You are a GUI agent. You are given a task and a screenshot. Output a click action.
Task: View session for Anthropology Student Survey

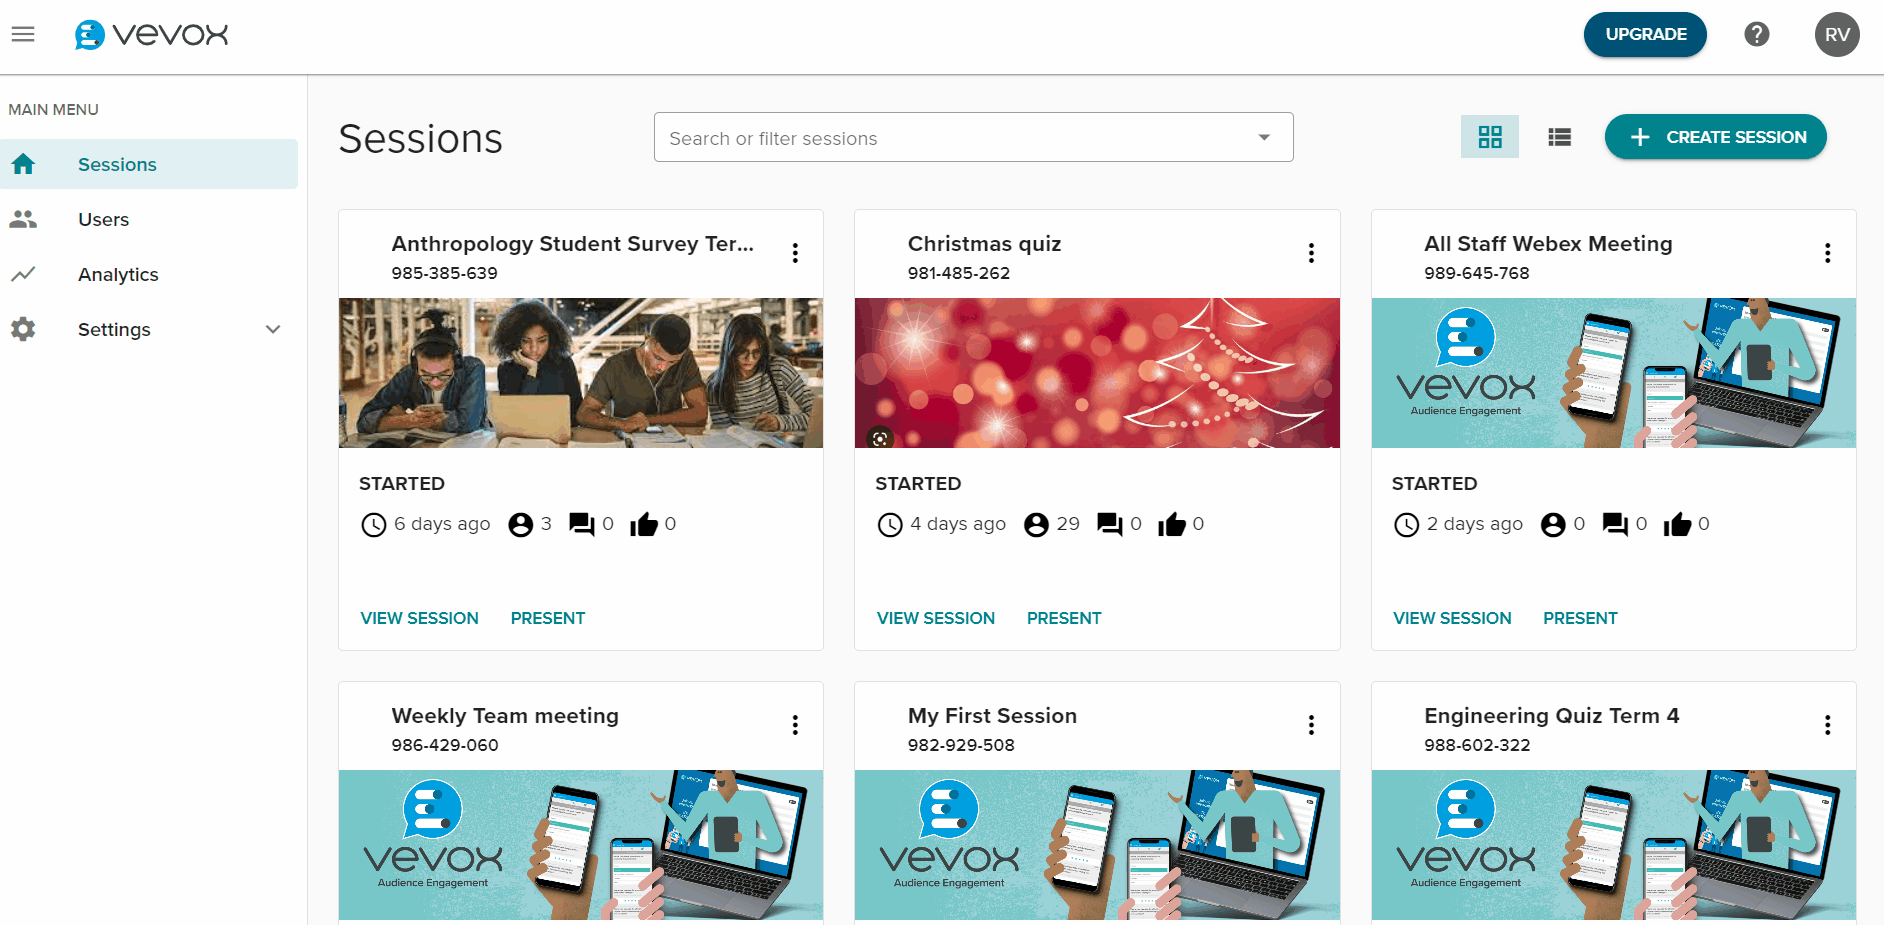click(x=420, y=618)
